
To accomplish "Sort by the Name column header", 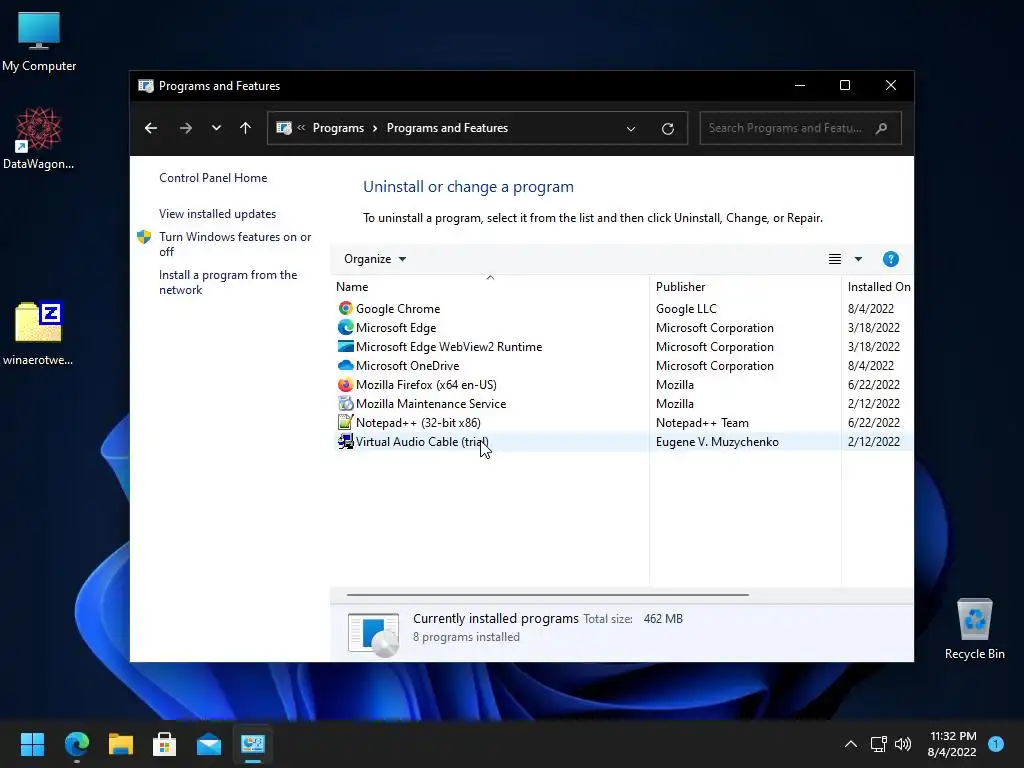I will coord(490,287).
